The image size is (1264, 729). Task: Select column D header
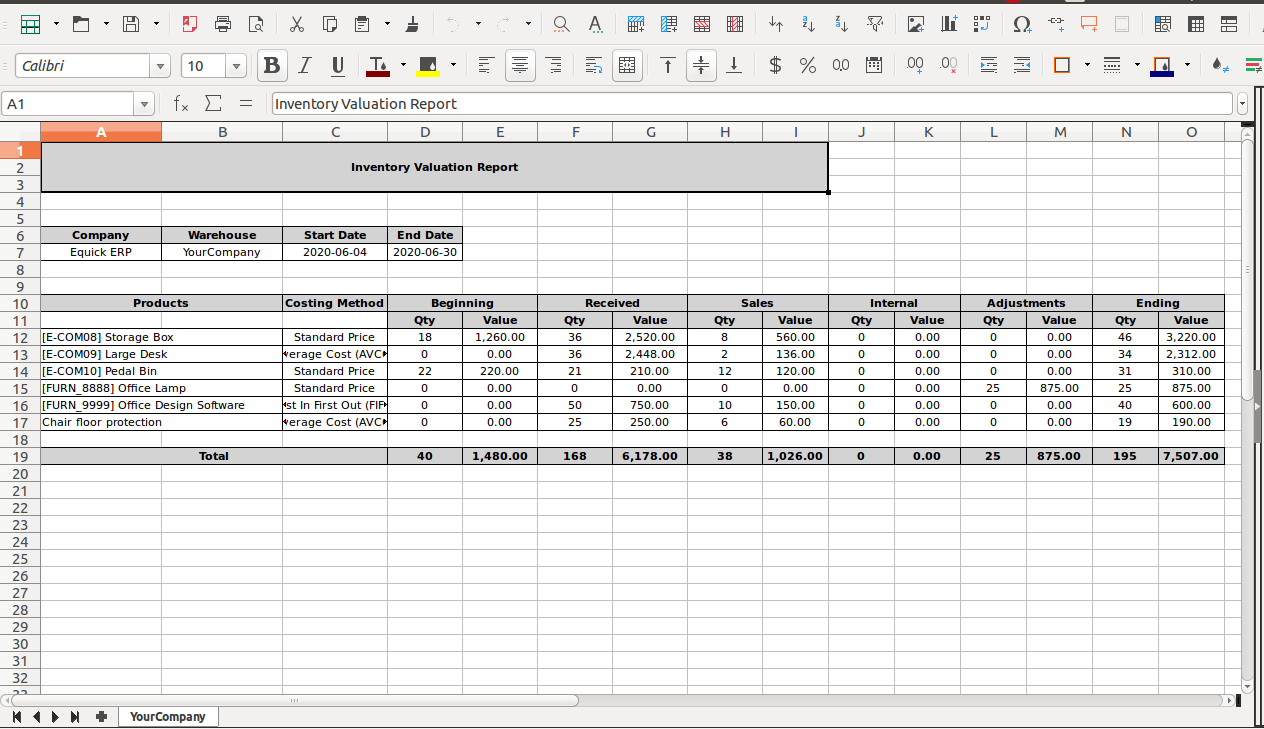click(425, 132)
